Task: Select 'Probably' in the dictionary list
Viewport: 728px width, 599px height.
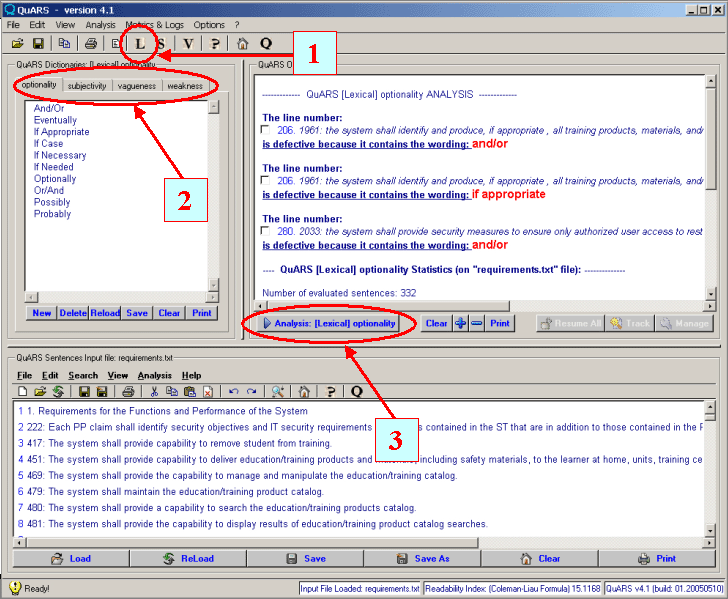Action: [x=52, y=214]
